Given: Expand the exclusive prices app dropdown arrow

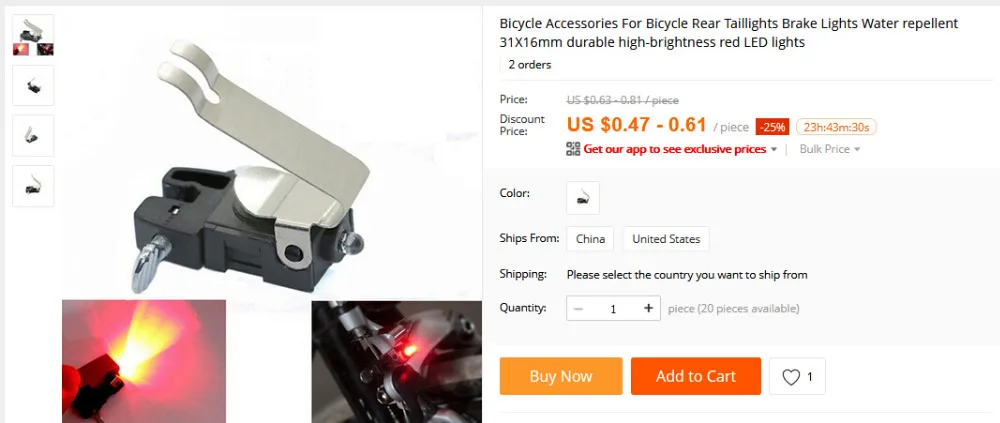Looking at the screenshot, I should point(774,149).
